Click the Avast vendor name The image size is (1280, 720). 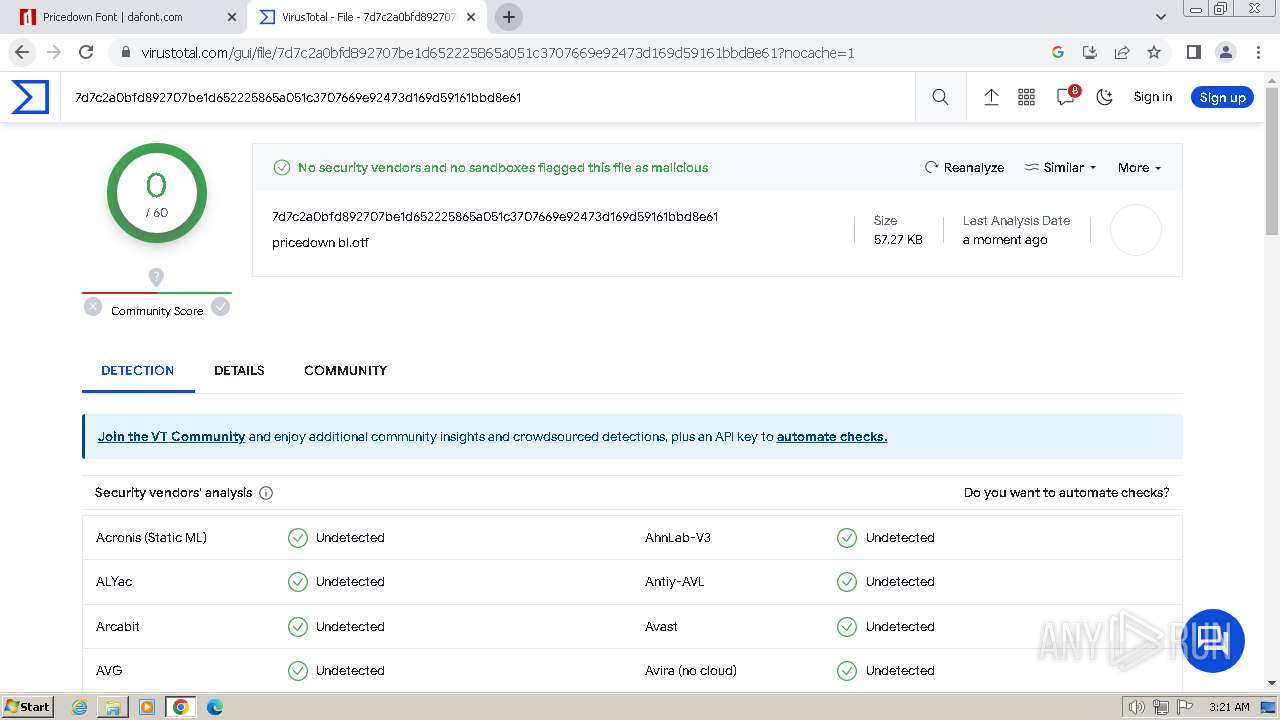coord(661,627)
